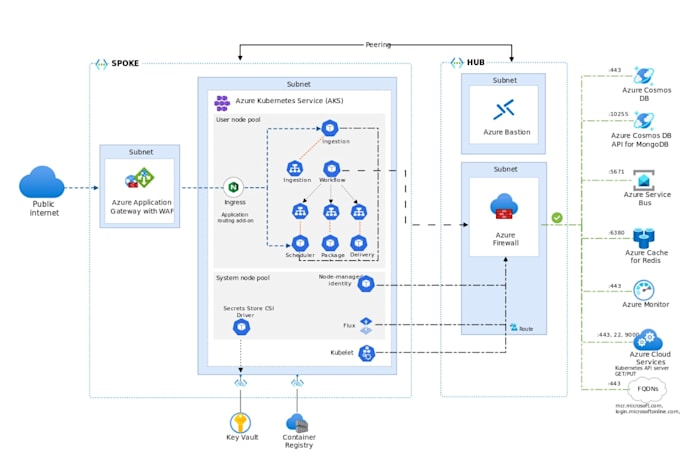
Task: Click the private endpoint icon above Key Vault
Action: point(240,382)
